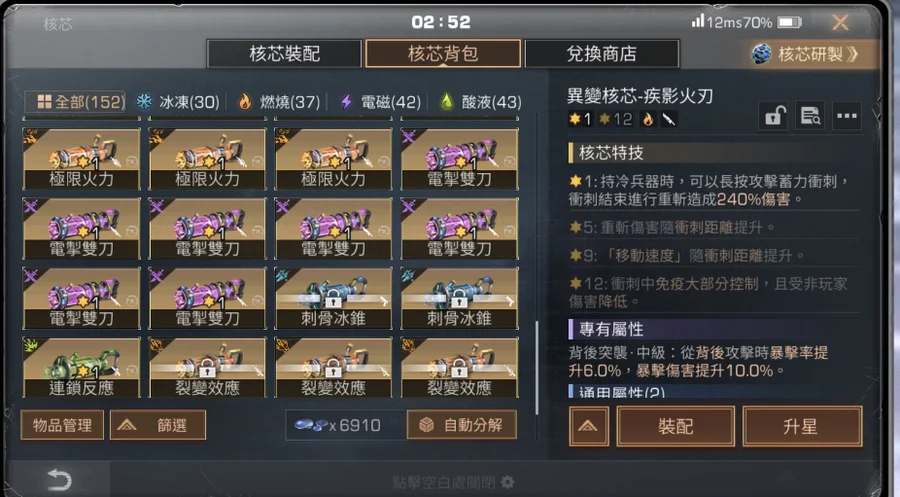Select the 連鎖反應 green core thumbnail
This screenshot has height=497, width=900.
(82, 367)
